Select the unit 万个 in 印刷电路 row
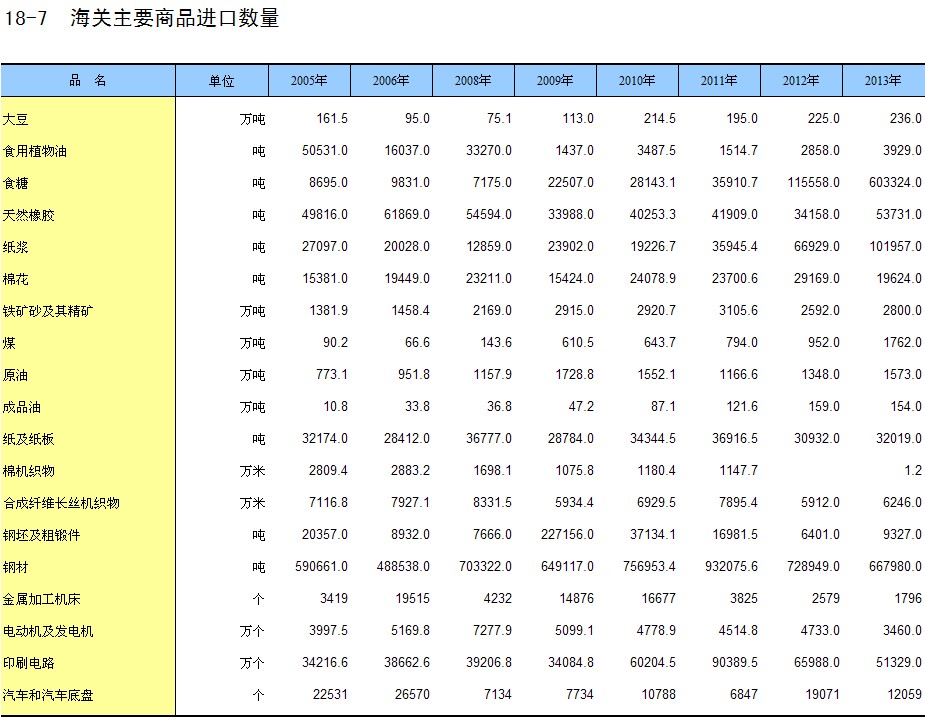Image resolution: width=925 pixels, height=717 pixels. [x=252, y=663]
